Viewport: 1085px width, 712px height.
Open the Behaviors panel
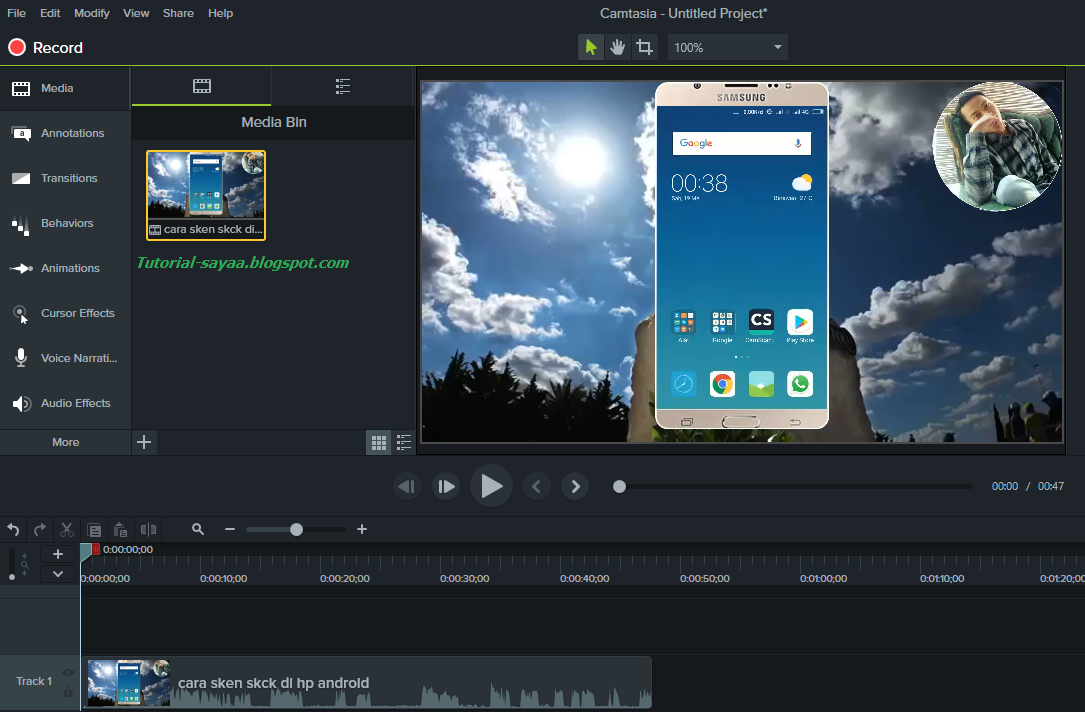pyautogui.click(x=65, y=223)
